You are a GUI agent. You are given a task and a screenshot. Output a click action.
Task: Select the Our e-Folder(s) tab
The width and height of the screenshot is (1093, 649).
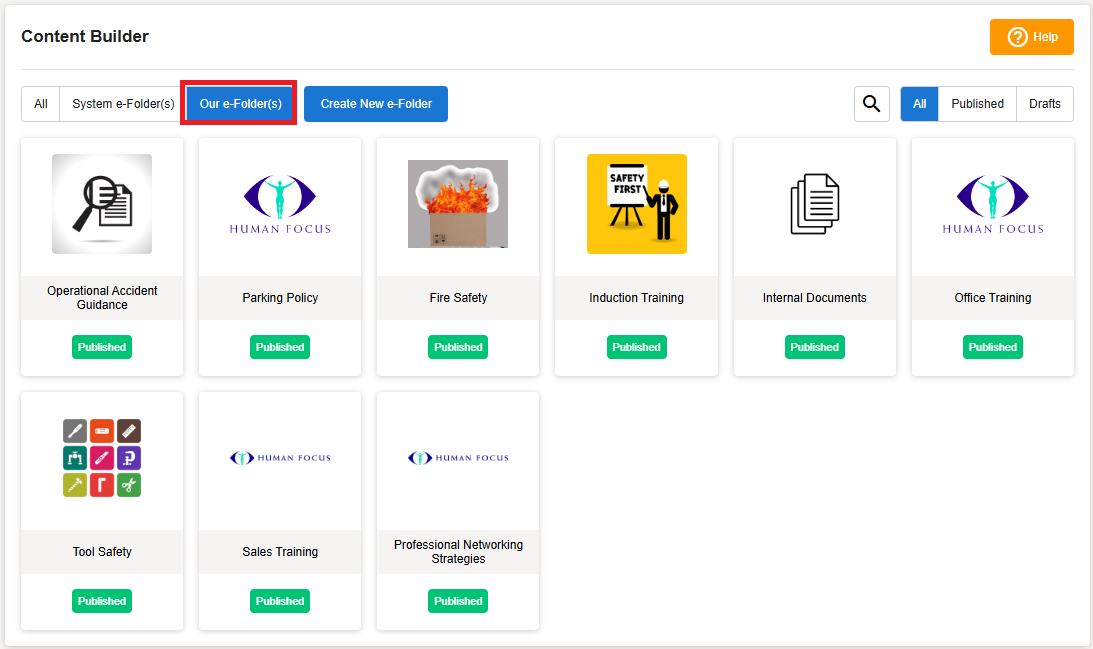[240, 104]
